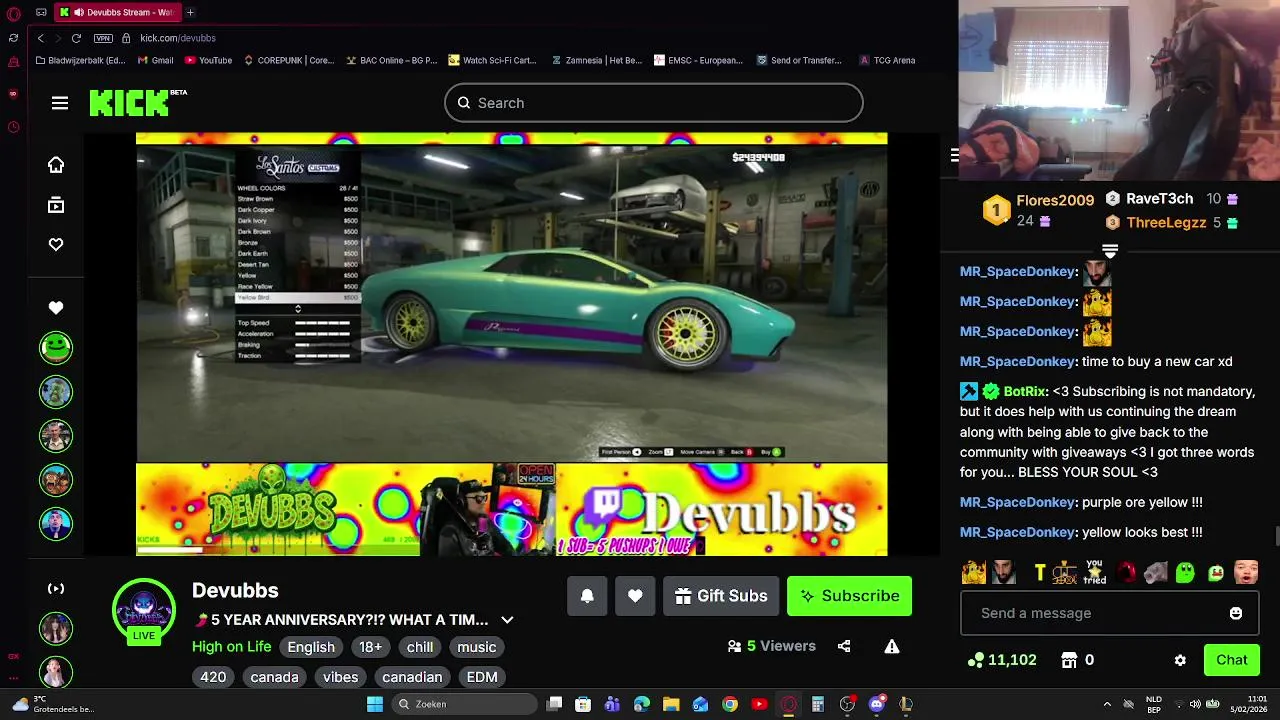Open the weather widget on taskbar
This screenshot has height=720, width=1280.
coord(55,704)
